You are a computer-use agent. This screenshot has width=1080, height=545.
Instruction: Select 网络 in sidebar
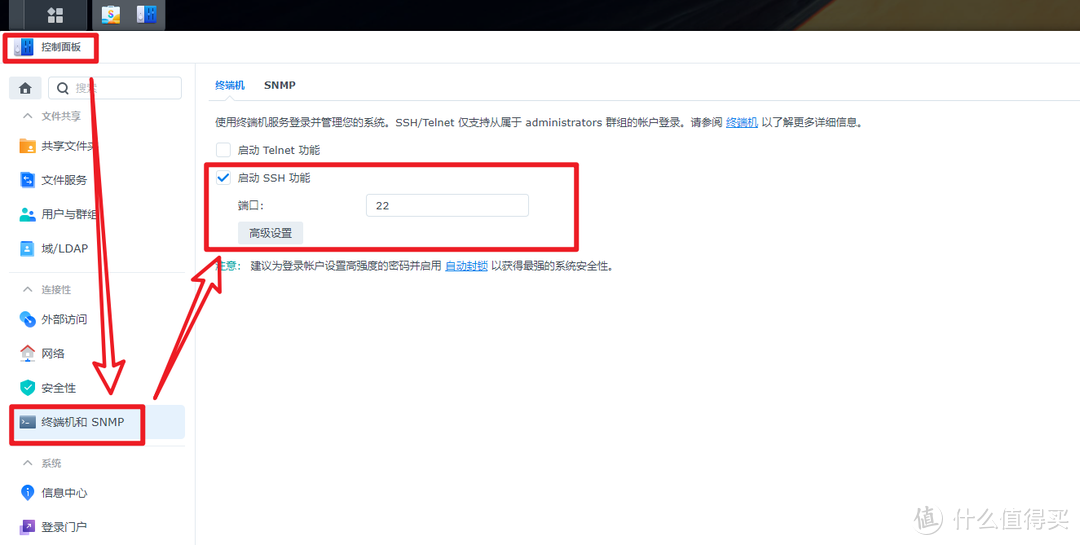[53, 353]
